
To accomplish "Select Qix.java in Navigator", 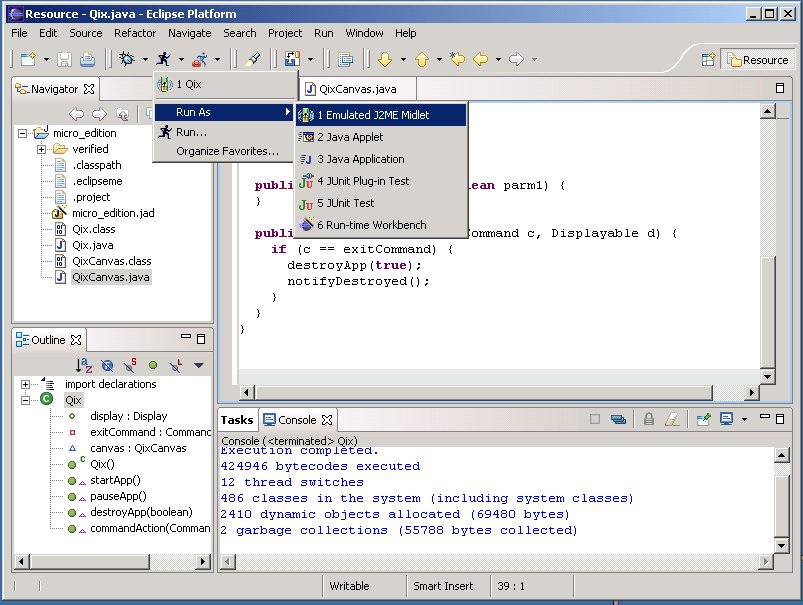I will [93, 245].
